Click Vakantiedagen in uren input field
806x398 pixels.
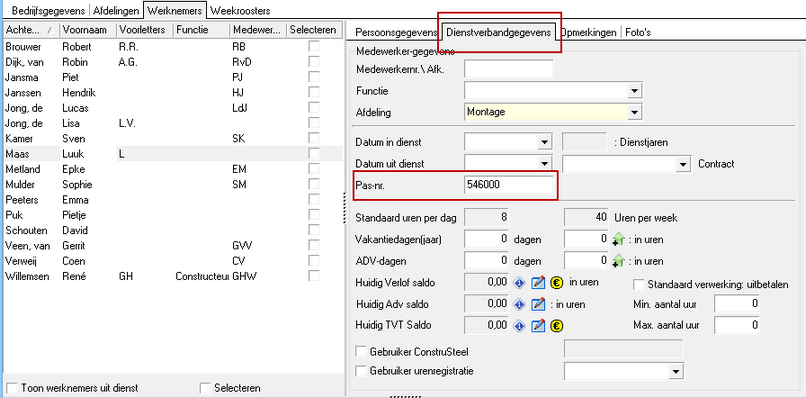[587, 239]
